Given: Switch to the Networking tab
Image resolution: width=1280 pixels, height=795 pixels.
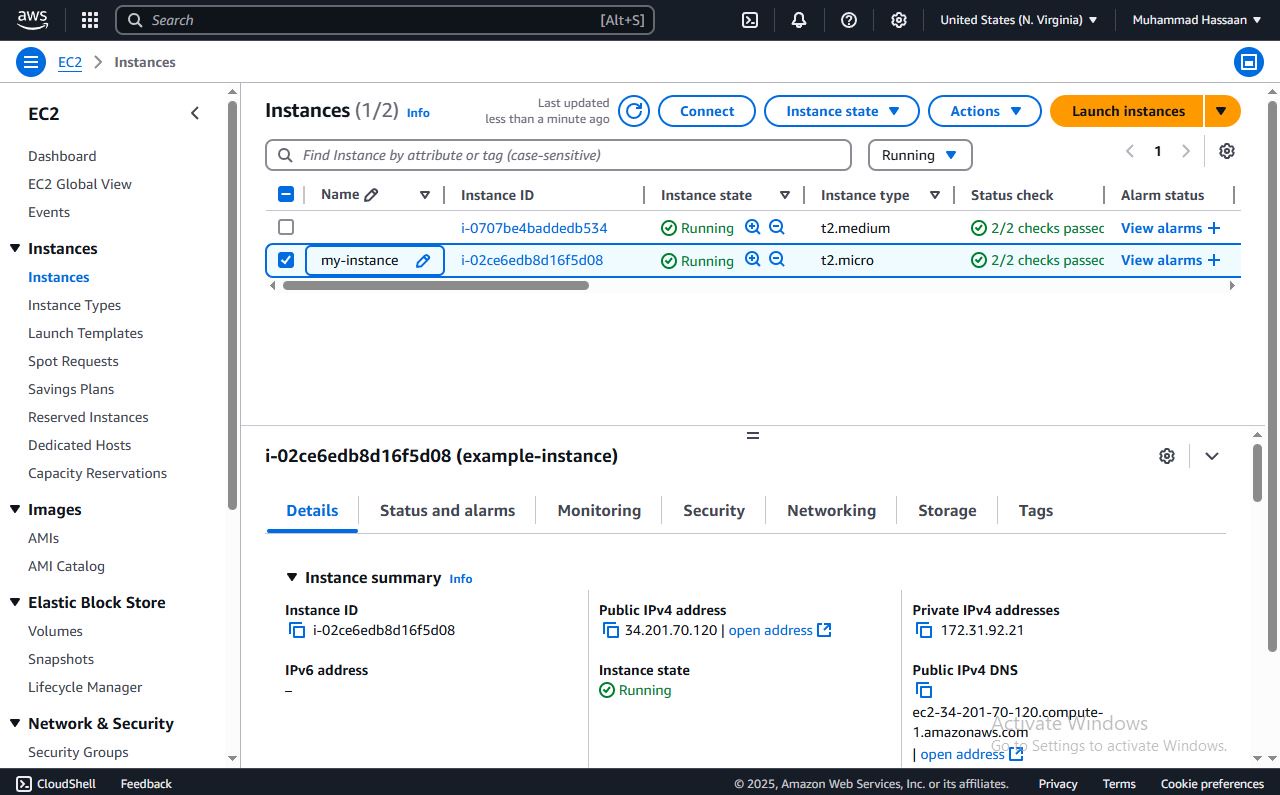Looking at the screenshot, I should 831,510.
